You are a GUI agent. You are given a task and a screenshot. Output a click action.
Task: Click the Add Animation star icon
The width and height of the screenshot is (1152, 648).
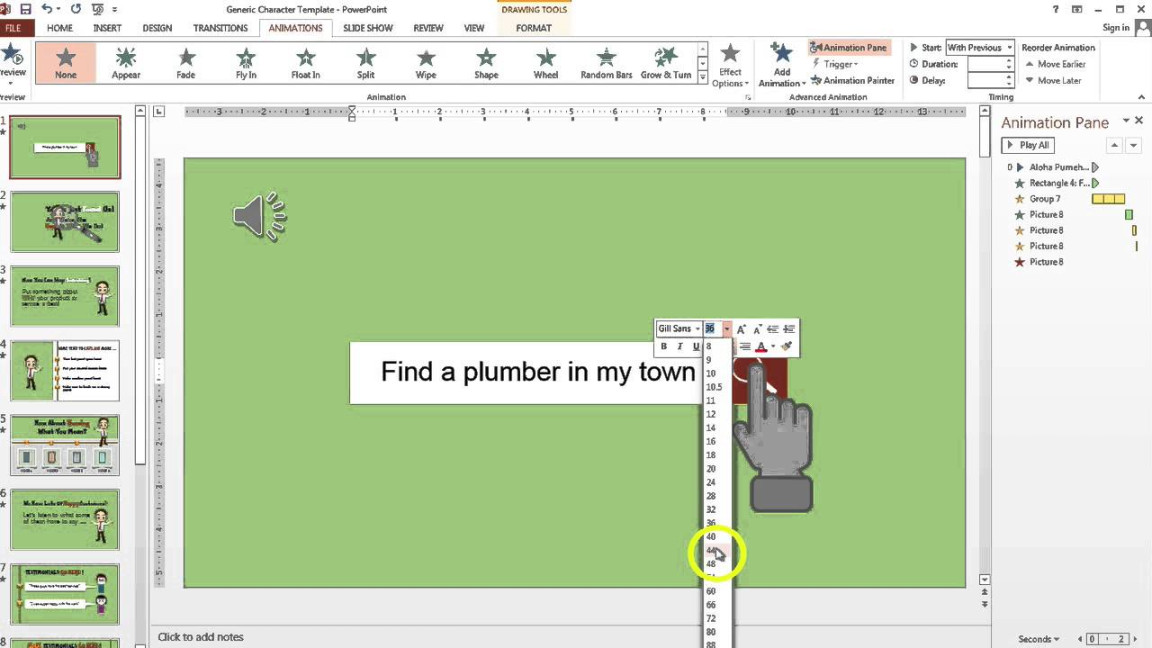(781, 54)
